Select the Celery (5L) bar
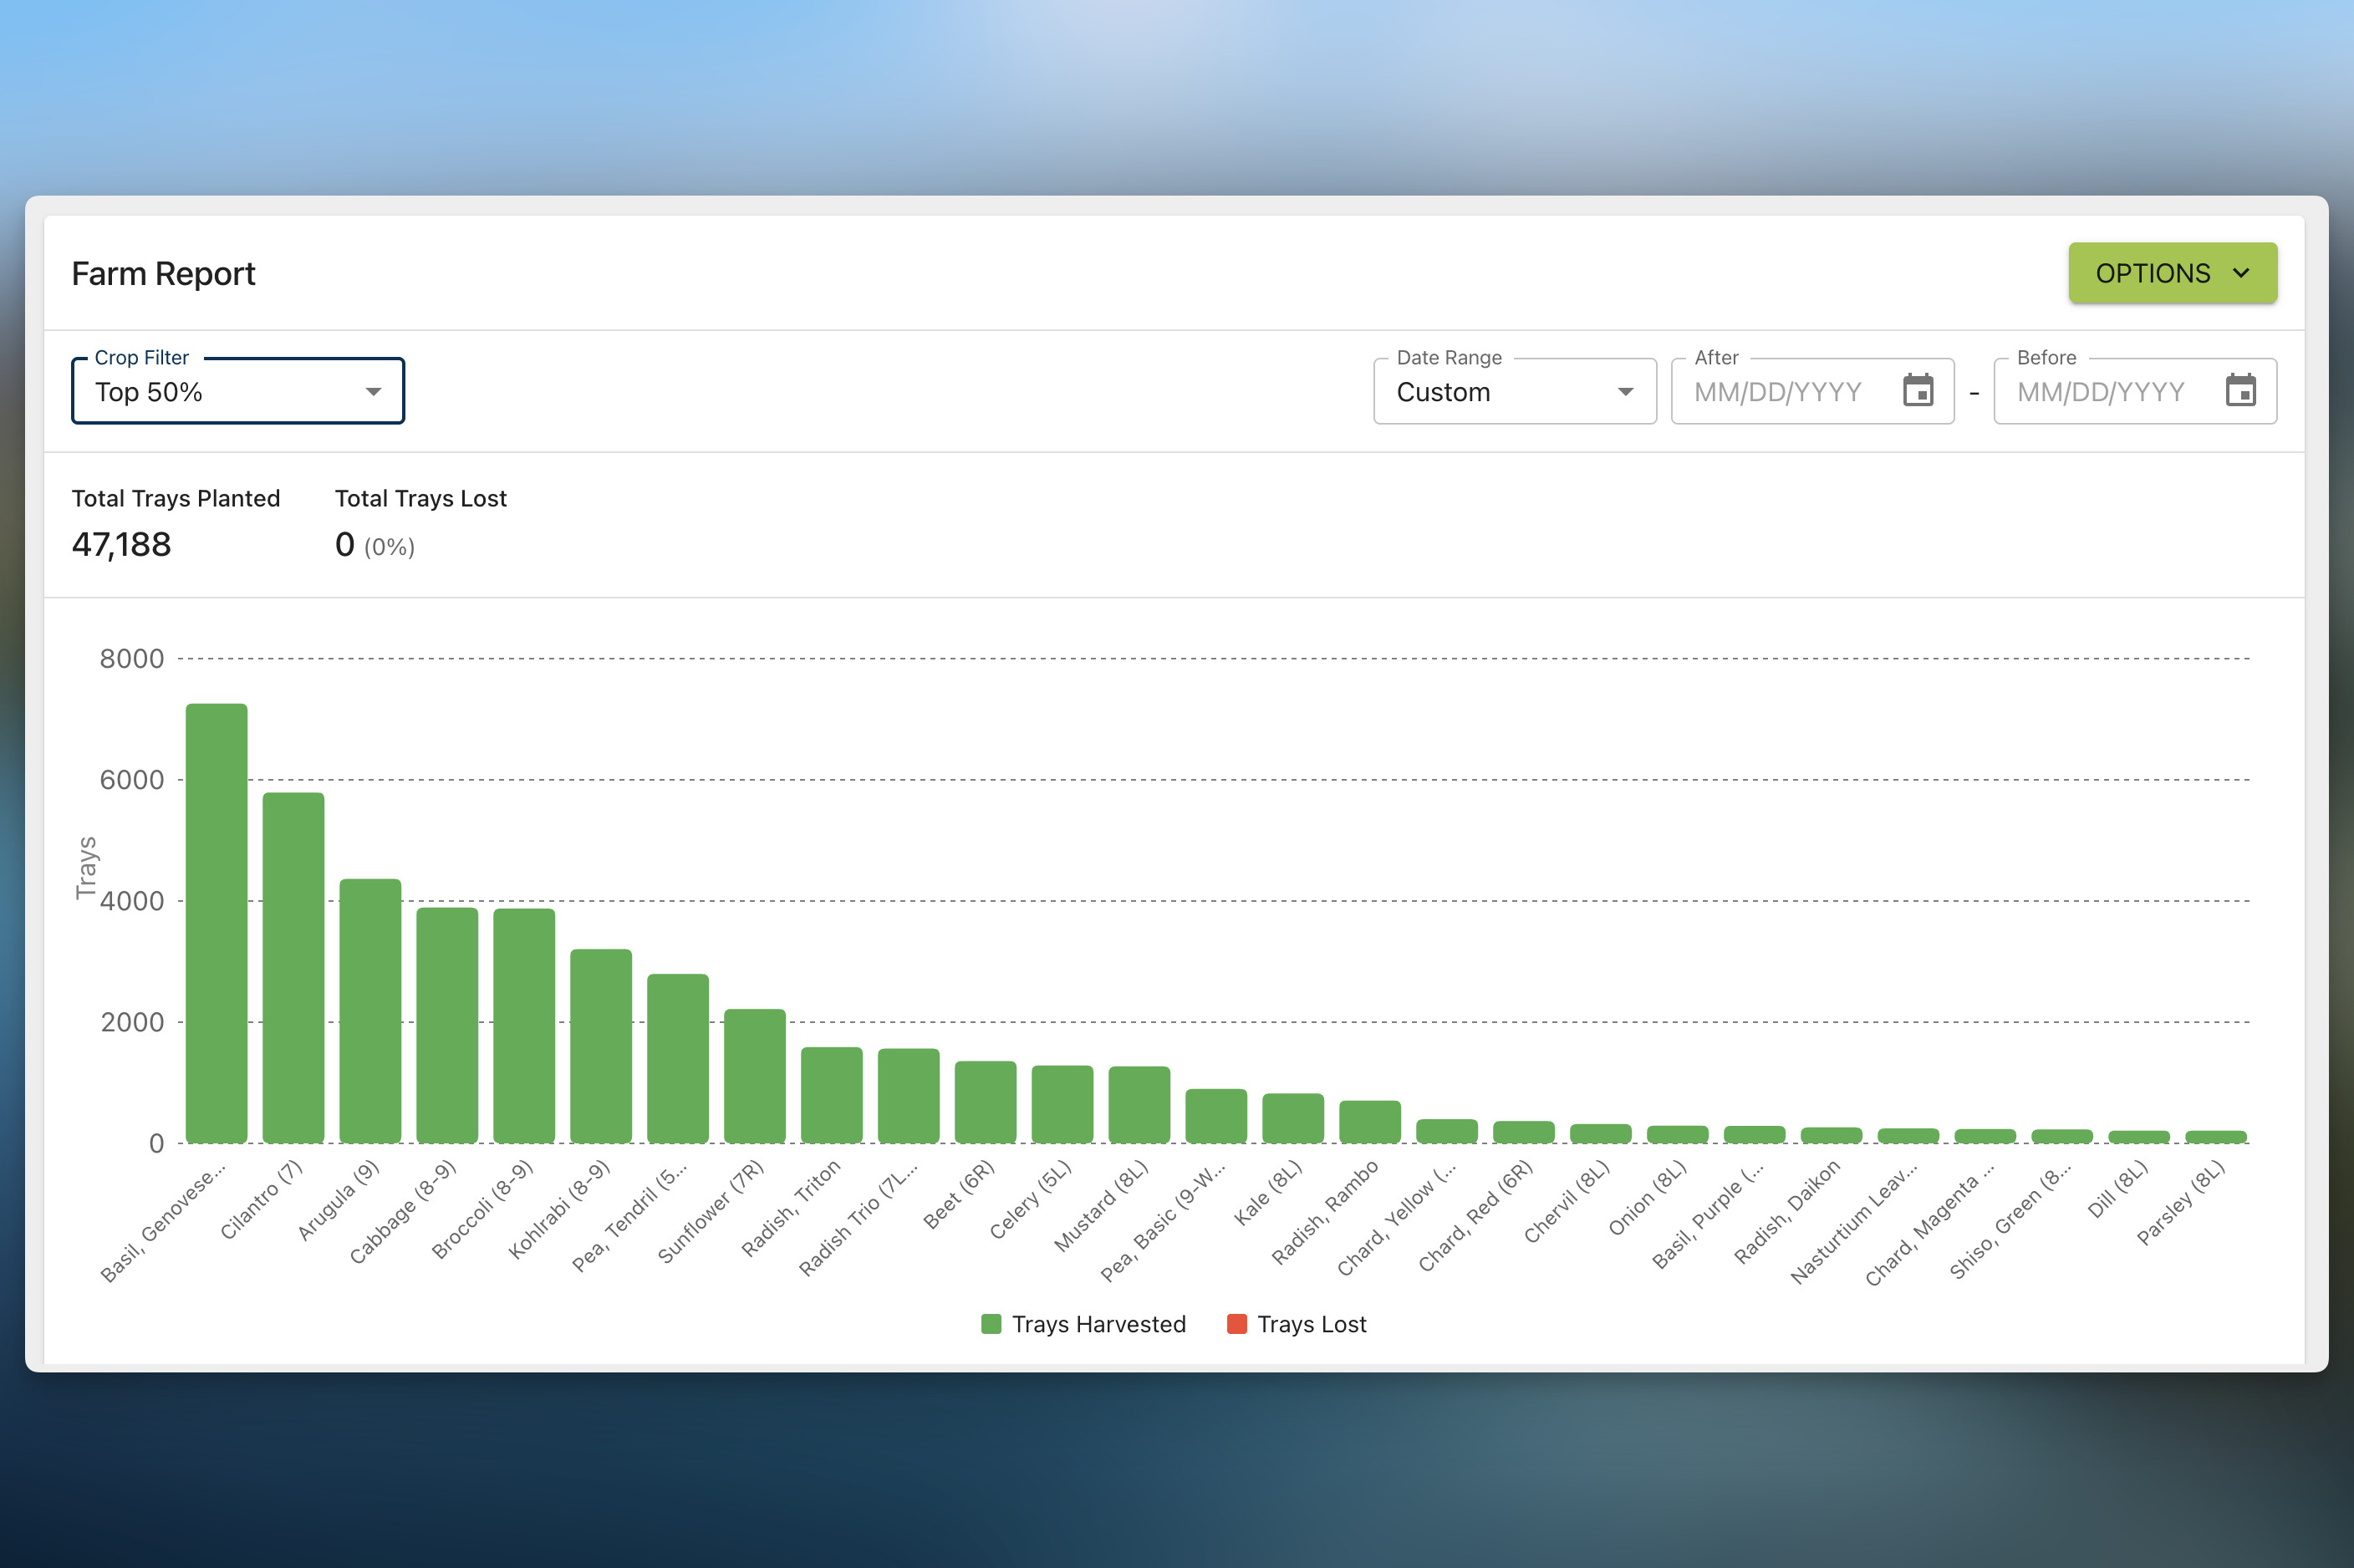Viewport: 2354px width, 1568px height. click(1062, 1104)
